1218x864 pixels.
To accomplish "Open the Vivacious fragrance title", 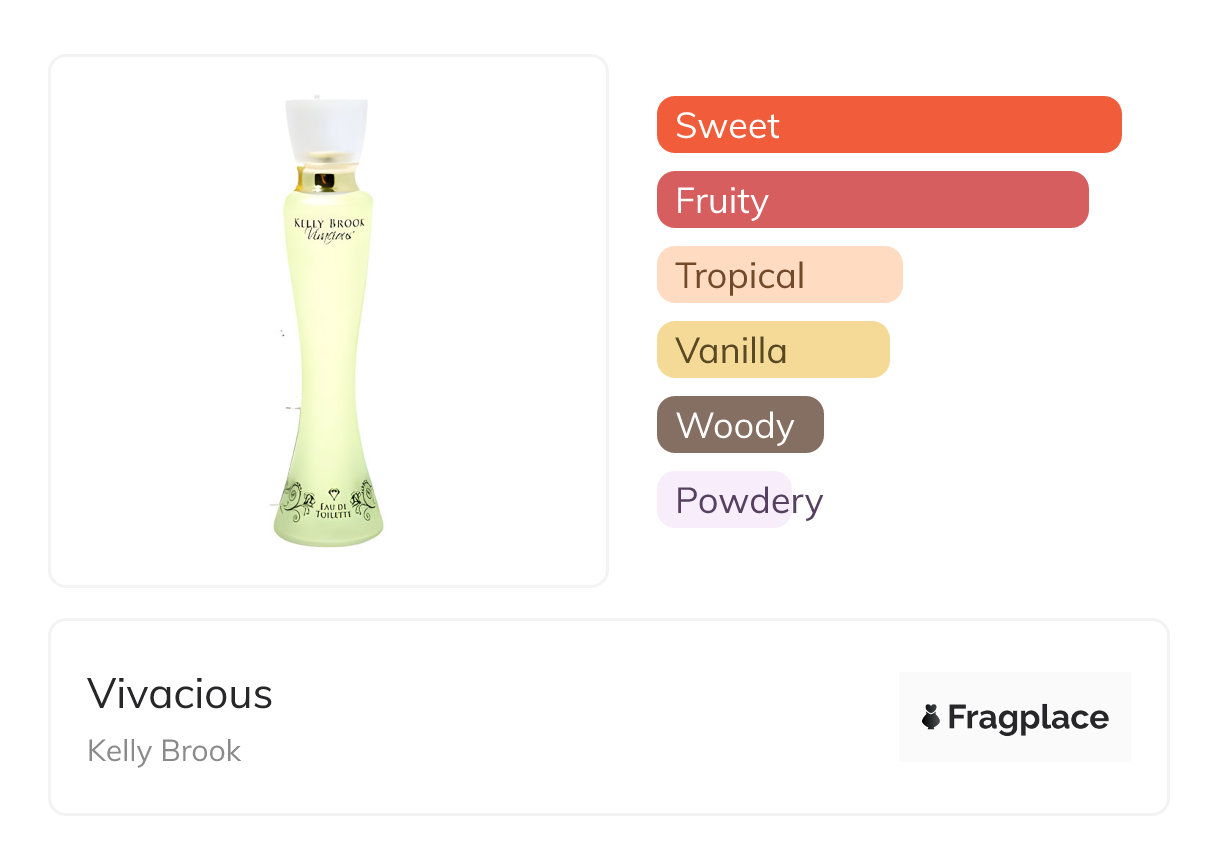I will (180, 693).
